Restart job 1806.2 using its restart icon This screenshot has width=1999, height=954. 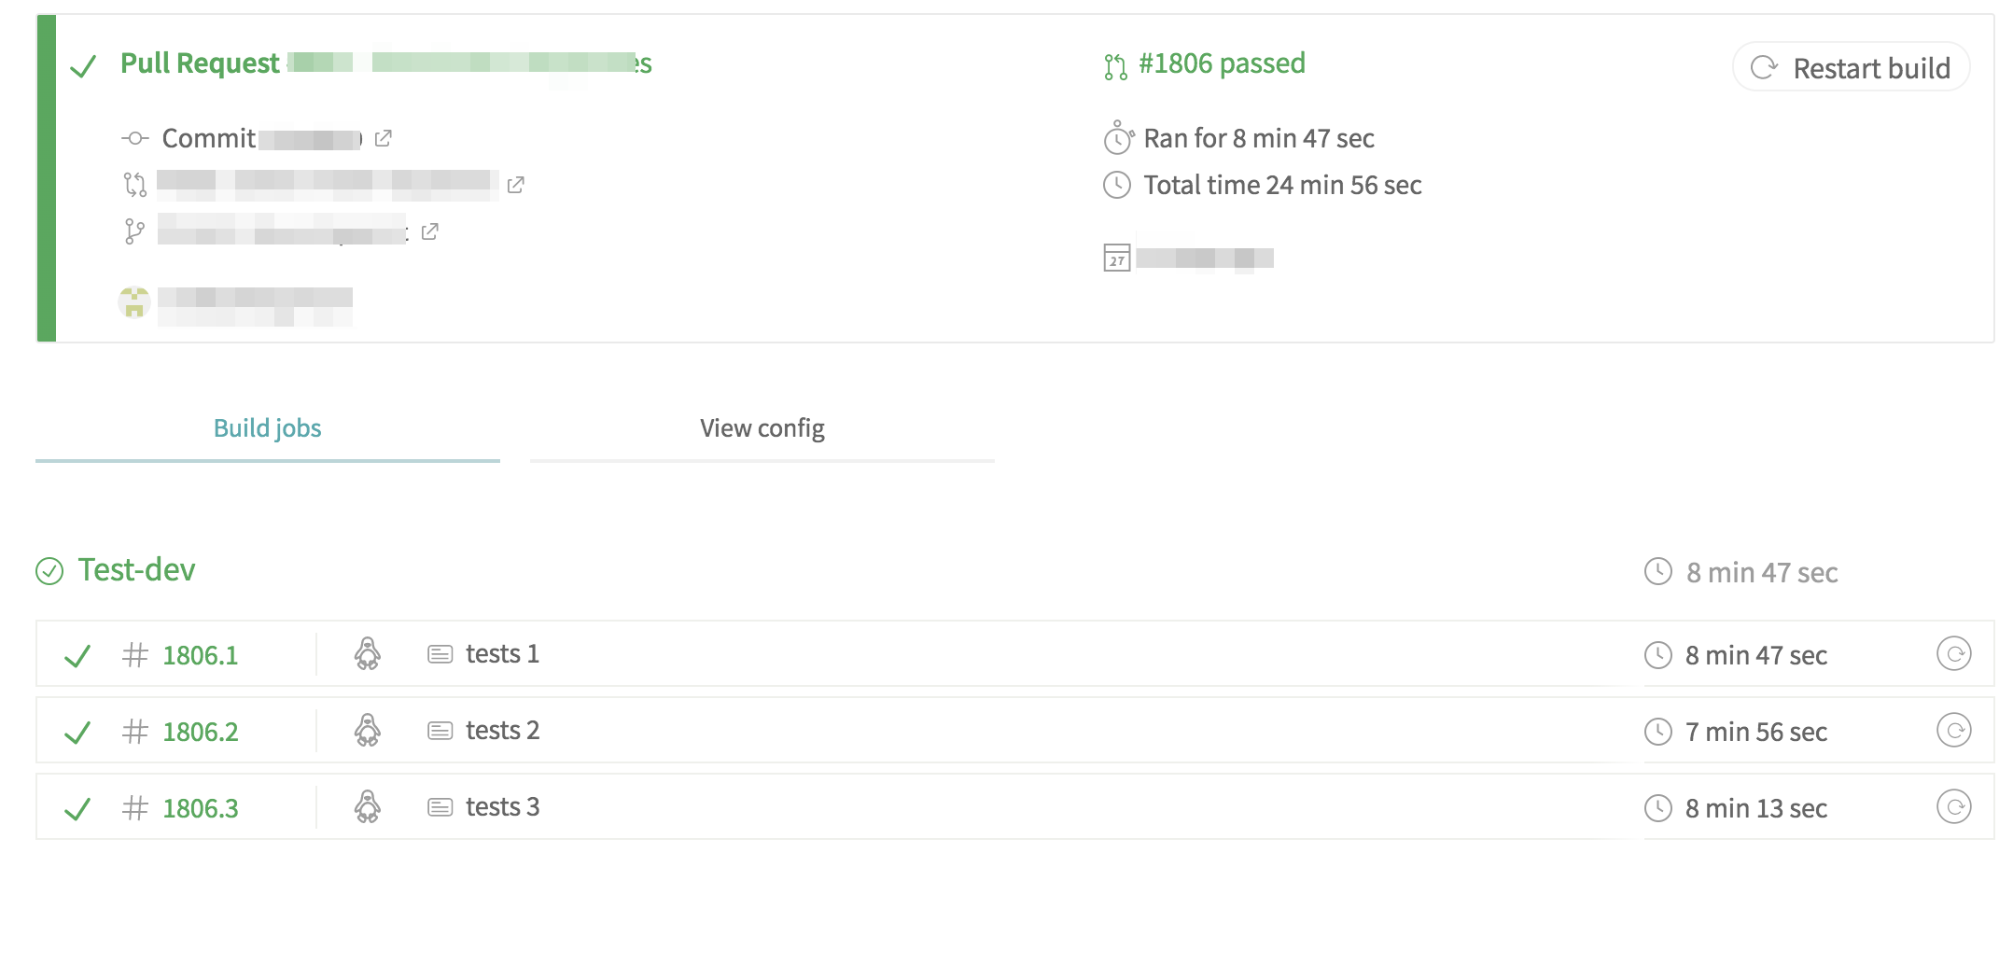(x=1953, y=731)
